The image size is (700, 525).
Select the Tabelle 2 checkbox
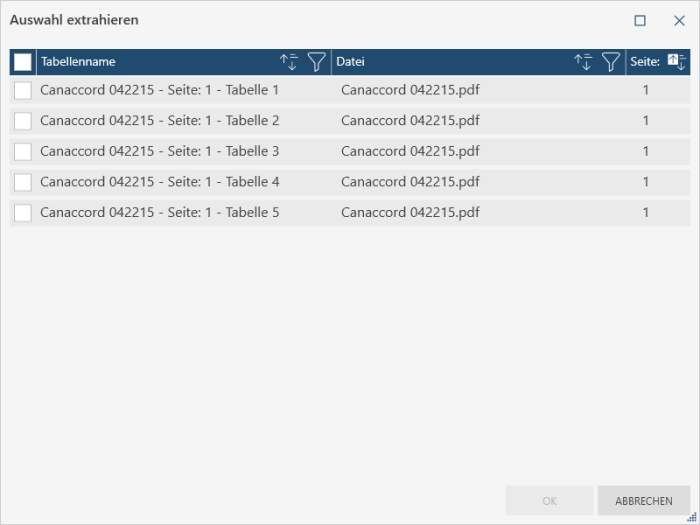(23, 121)
